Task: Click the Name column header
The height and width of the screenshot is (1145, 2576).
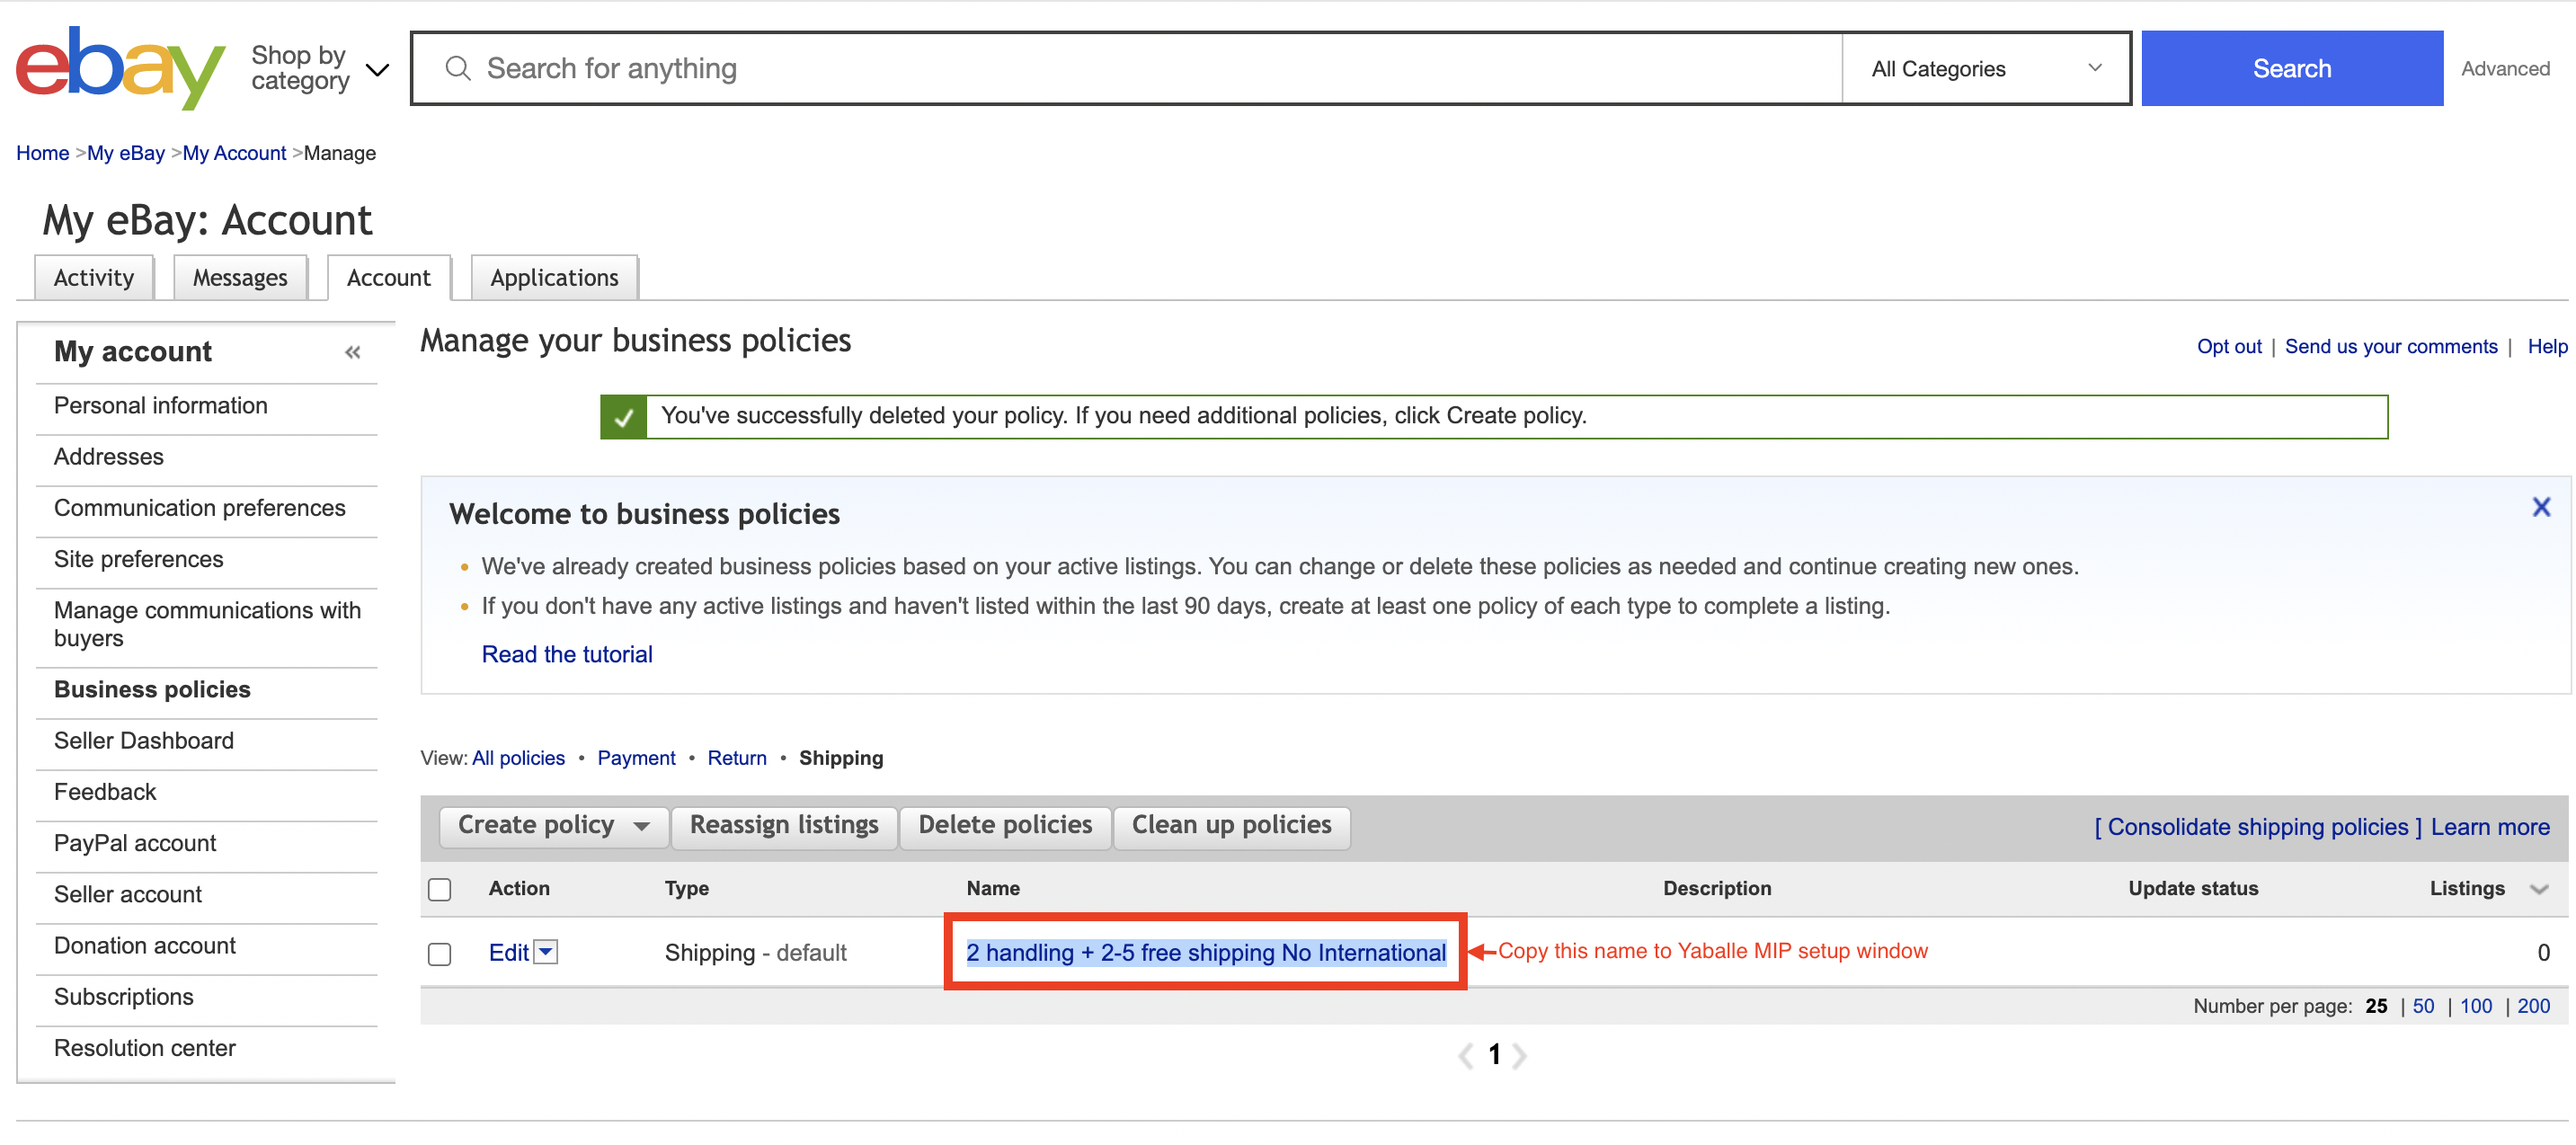Action: tap(993, 888)
